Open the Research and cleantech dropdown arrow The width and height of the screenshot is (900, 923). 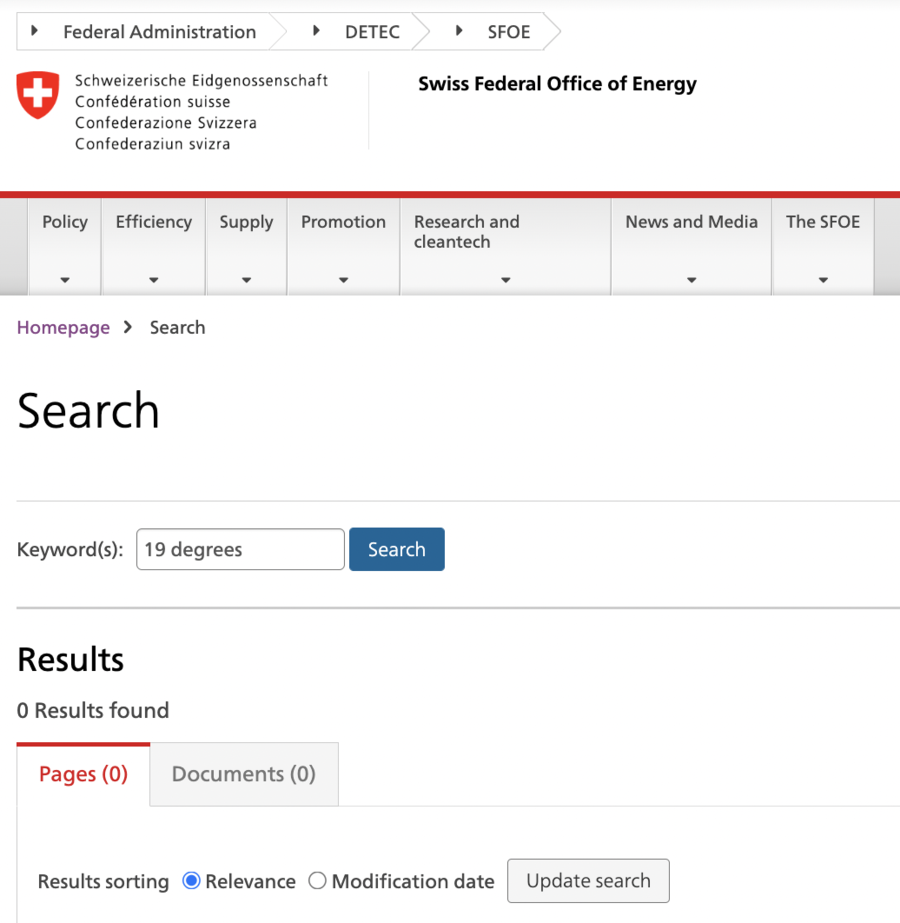tap(506, 280)
